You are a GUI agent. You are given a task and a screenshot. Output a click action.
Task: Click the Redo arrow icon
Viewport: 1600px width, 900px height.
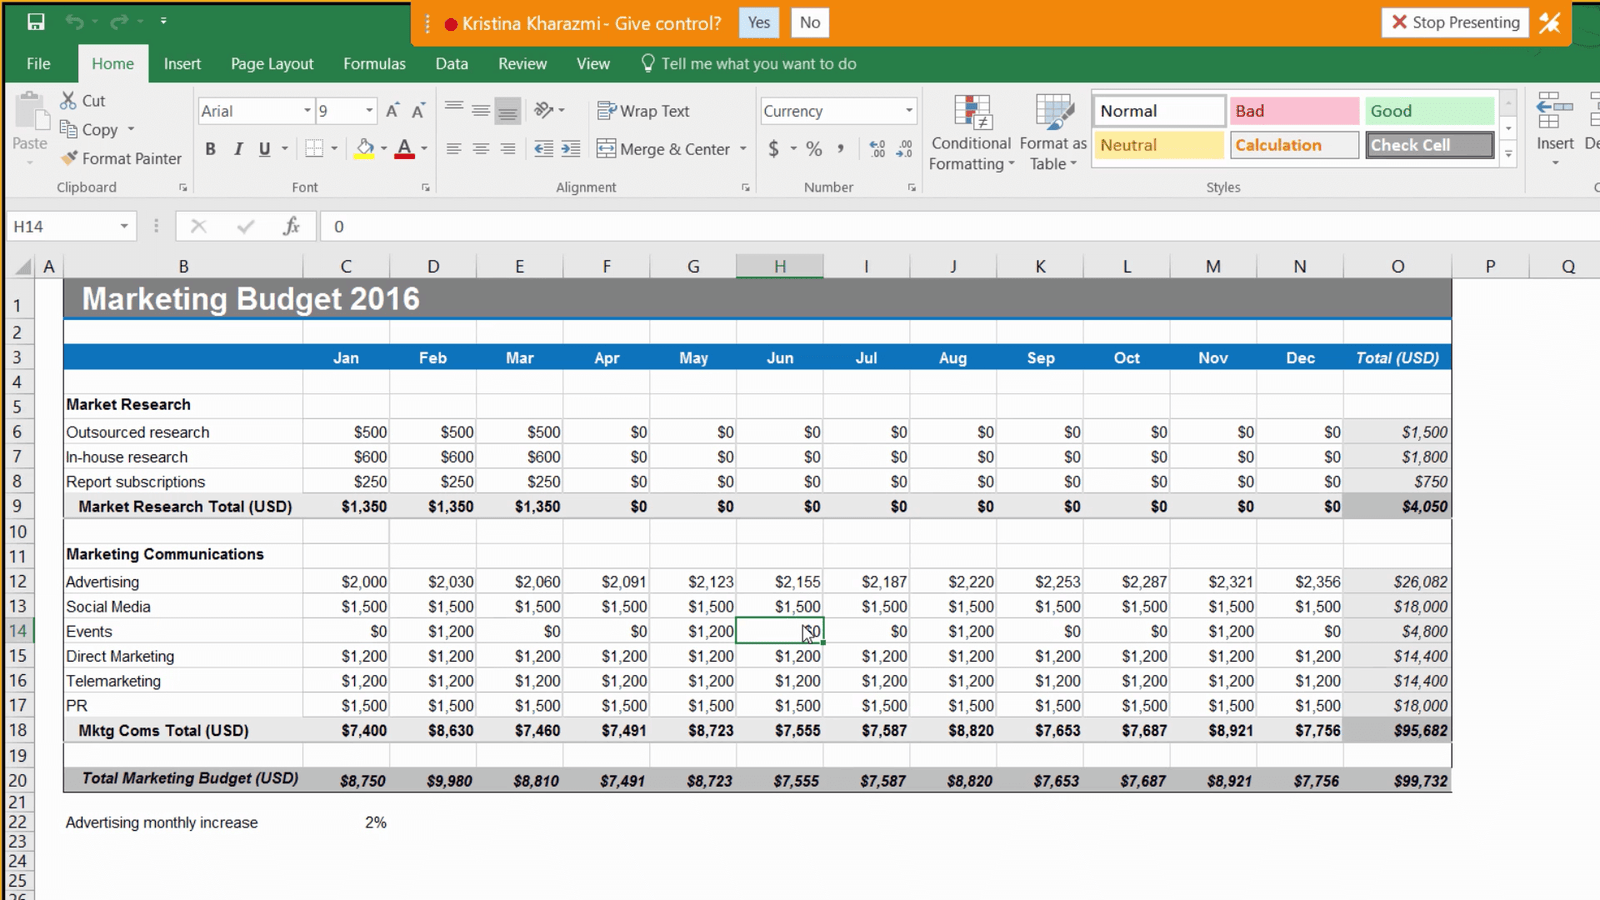[x=119, y=22]
